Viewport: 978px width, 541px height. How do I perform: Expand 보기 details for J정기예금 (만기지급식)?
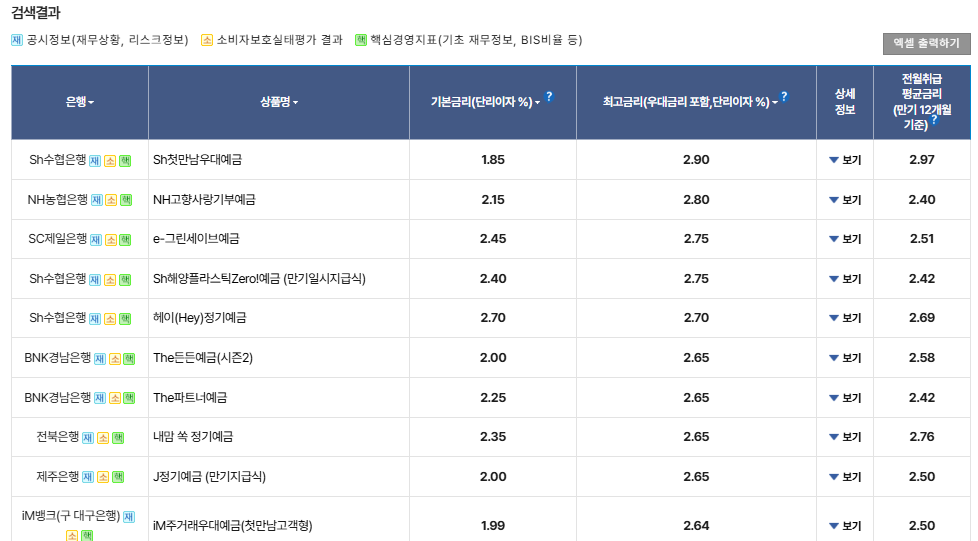click(x=845, y=477)
